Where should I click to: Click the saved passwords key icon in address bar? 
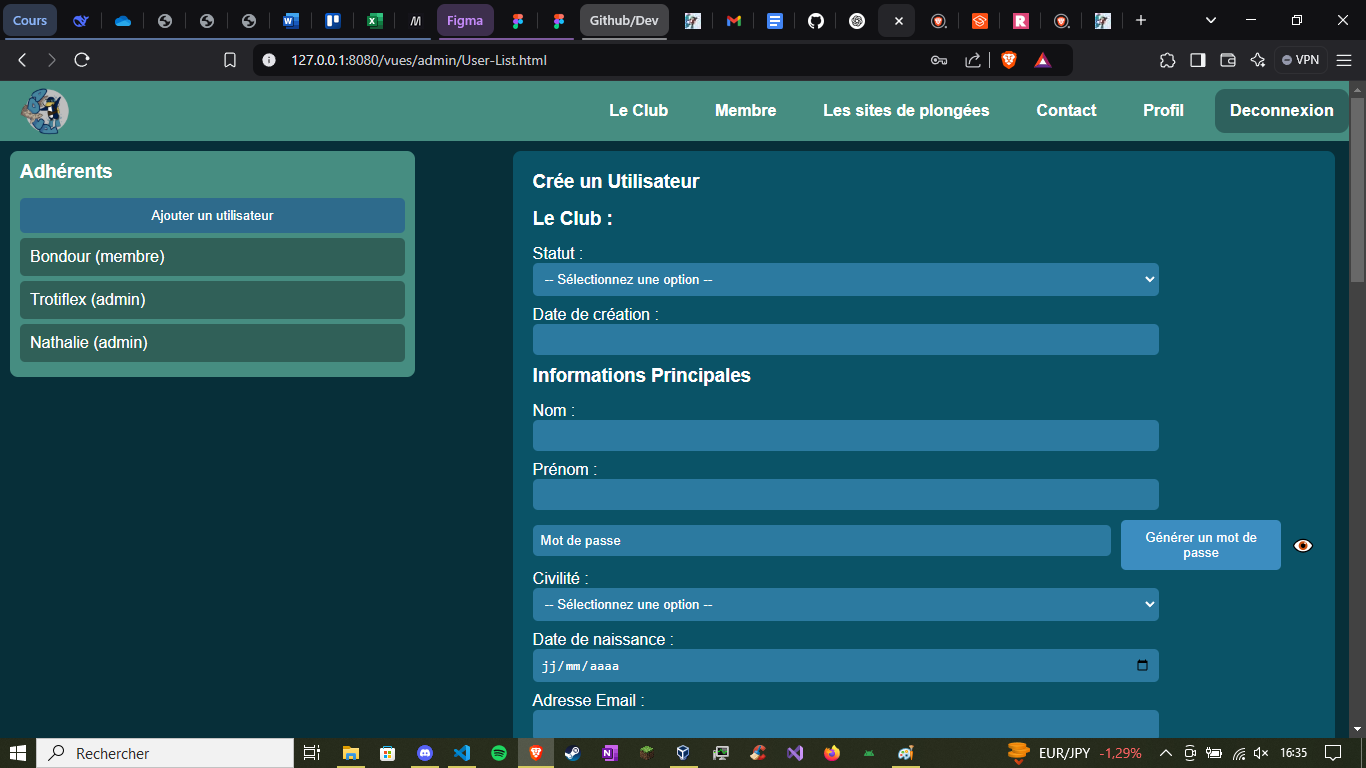pyautogui.click(x=938, y=60)
